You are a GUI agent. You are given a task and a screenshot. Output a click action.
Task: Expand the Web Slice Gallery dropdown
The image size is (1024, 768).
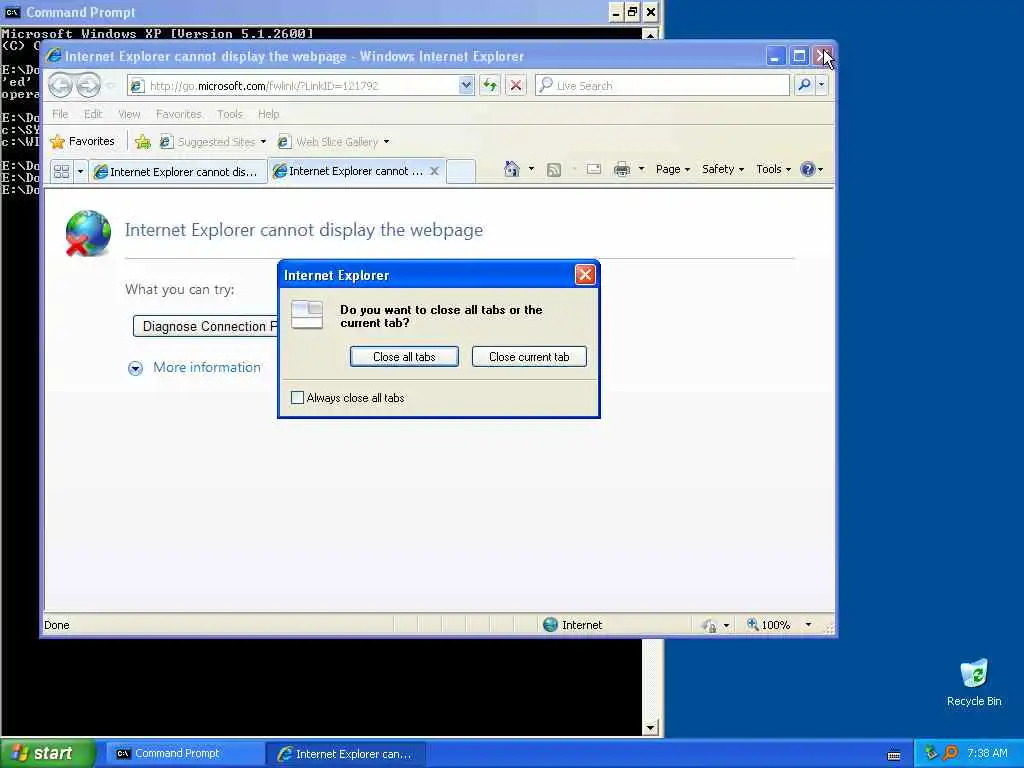[387, 142]
